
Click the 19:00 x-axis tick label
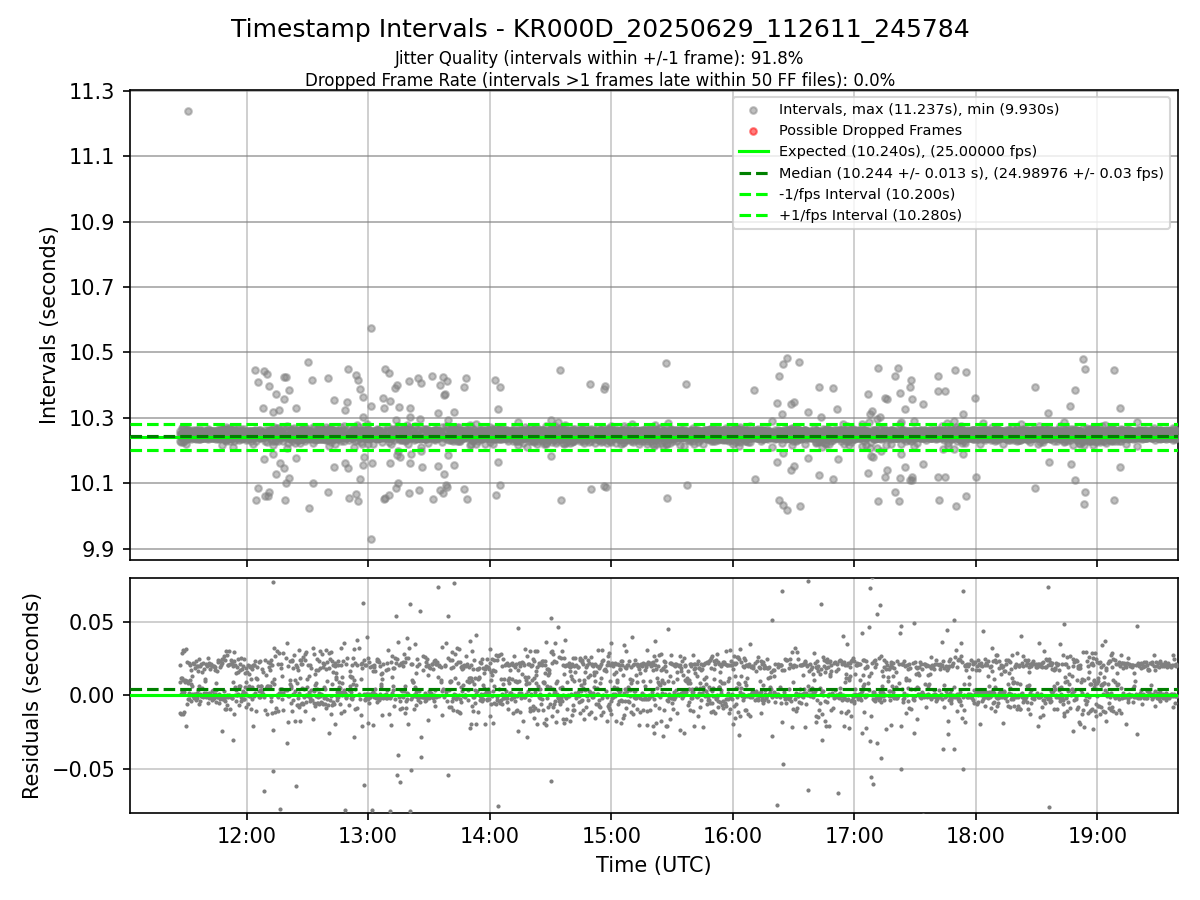(x=1097, y=834)
